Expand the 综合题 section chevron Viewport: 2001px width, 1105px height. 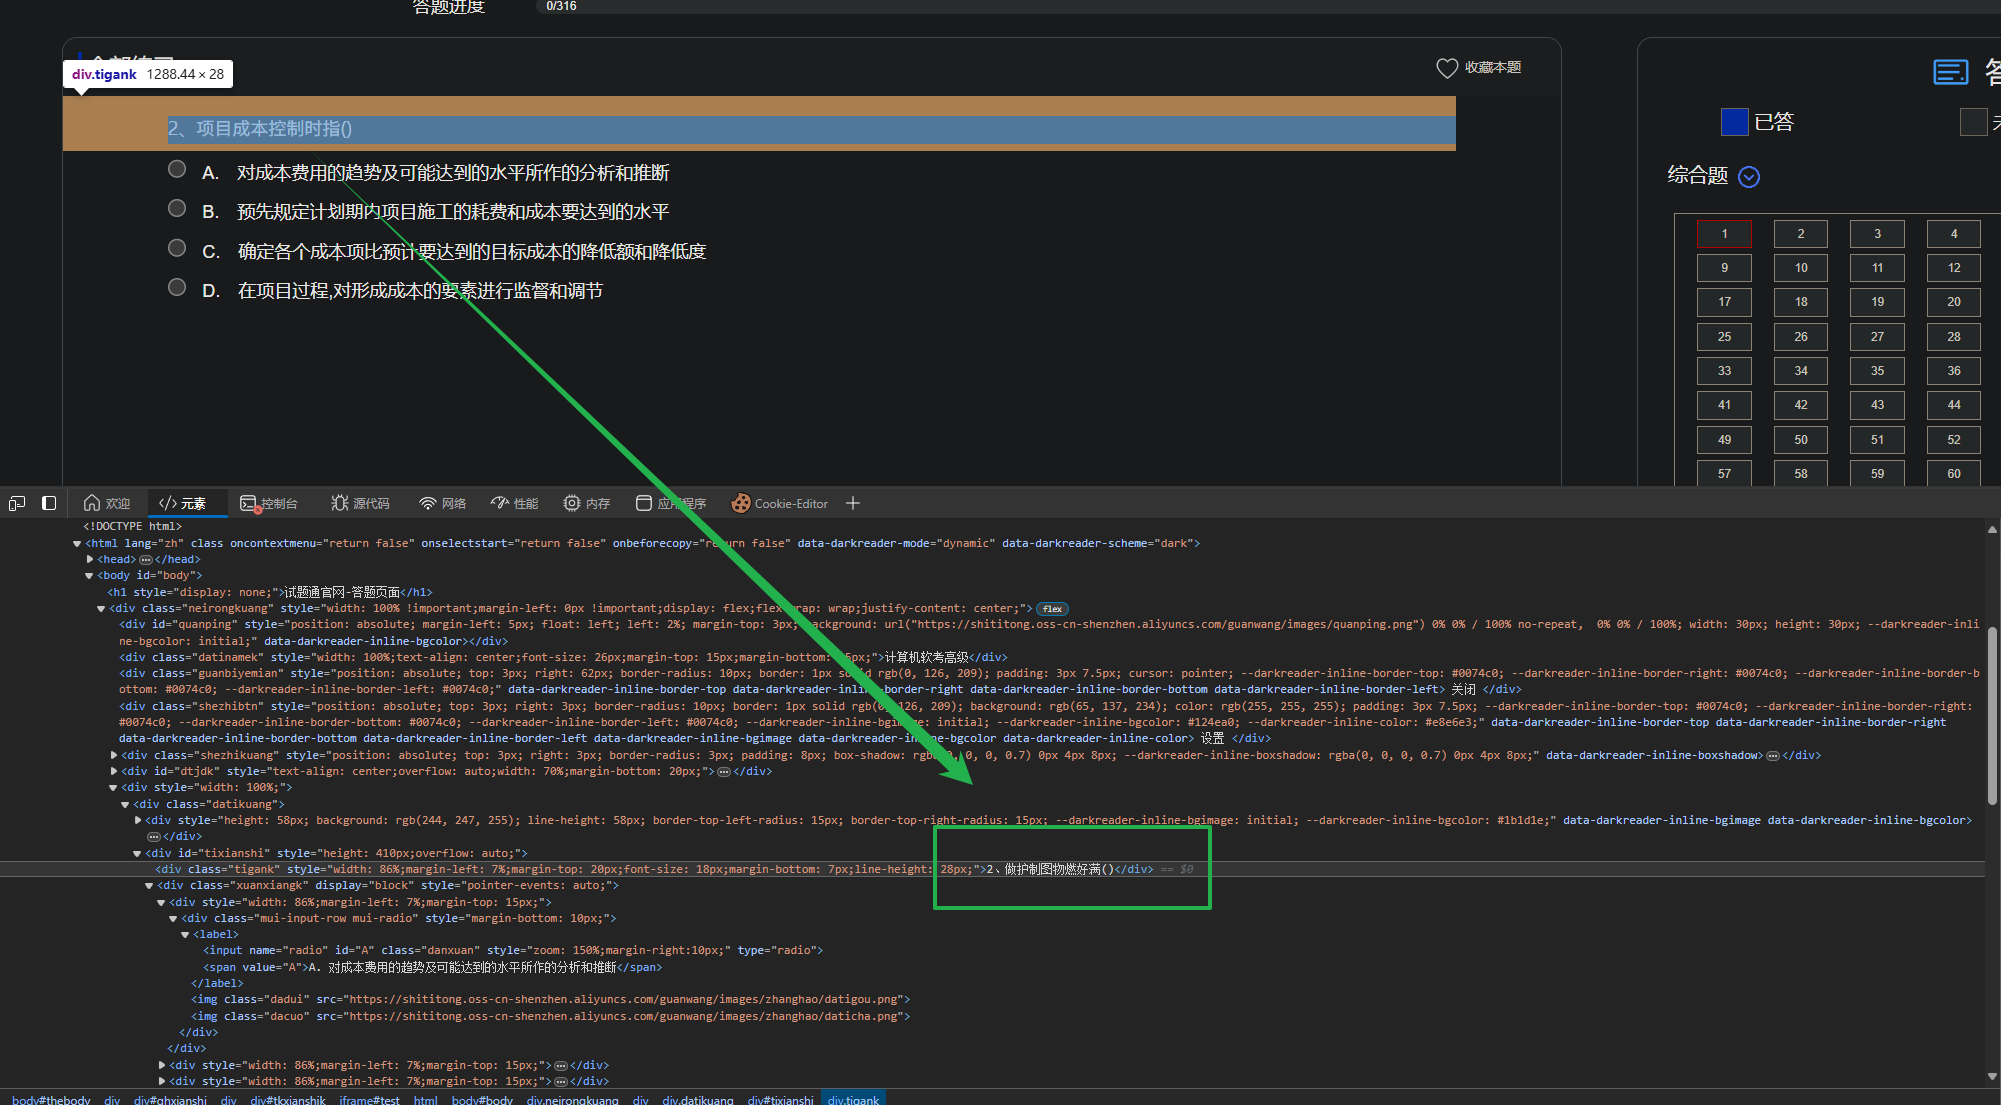click(x=1749, y=177)
